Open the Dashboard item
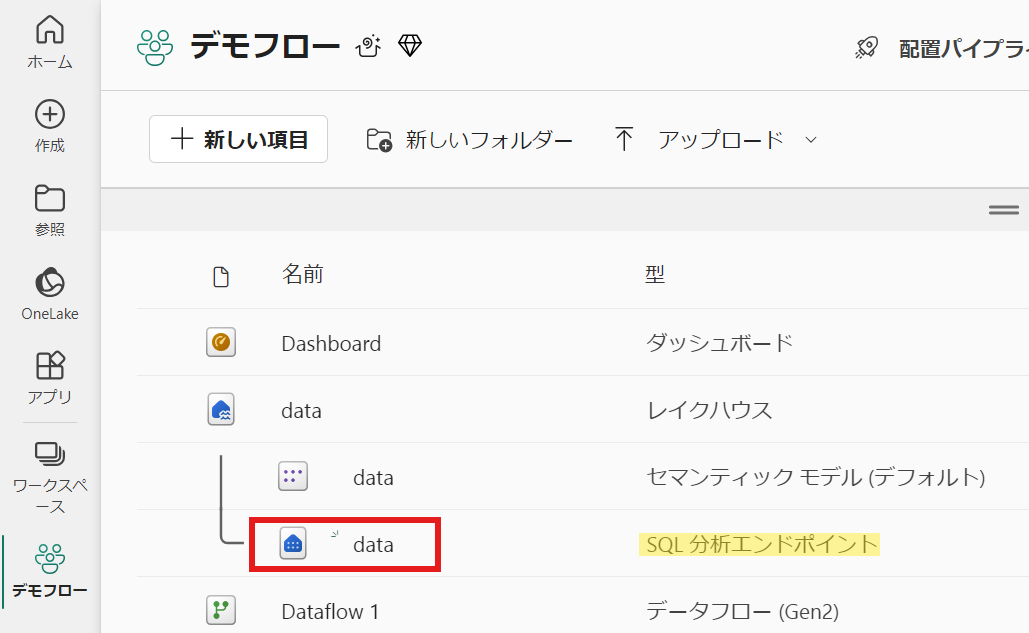This screenshot has width=1029, height=633. point(331,344)
